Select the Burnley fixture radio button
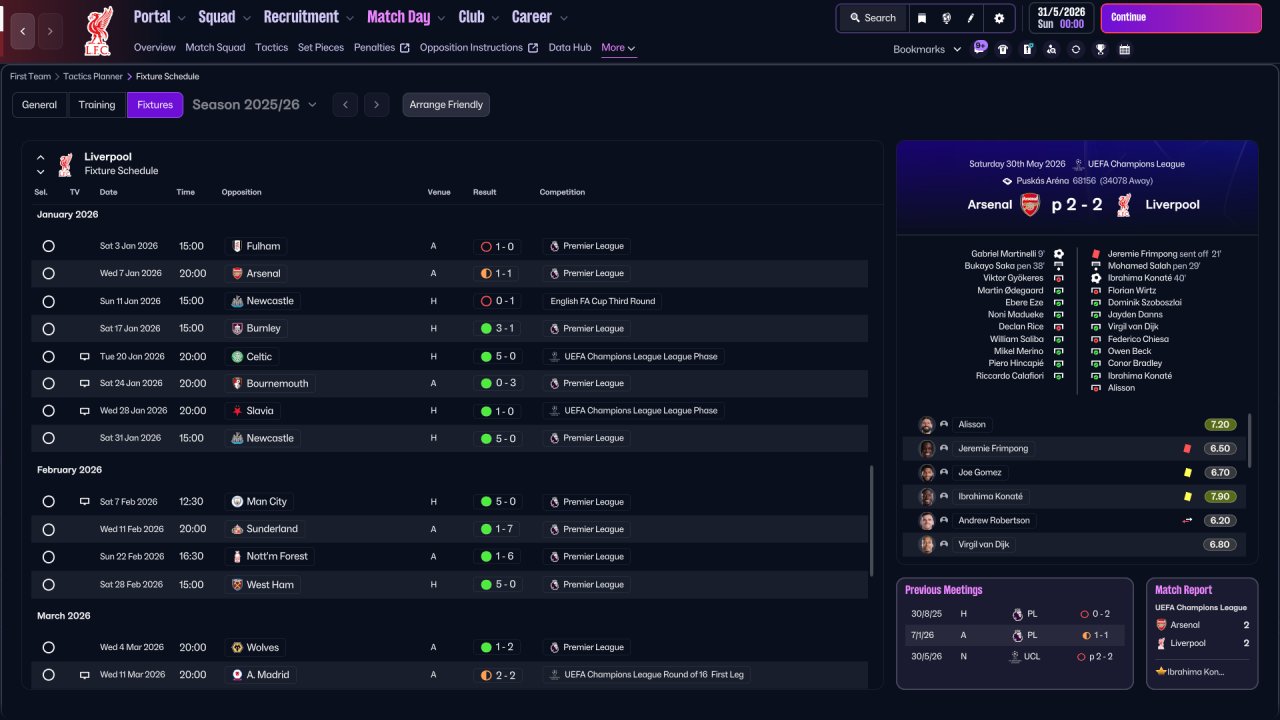The image size is (1280, 720). [48, 328]
